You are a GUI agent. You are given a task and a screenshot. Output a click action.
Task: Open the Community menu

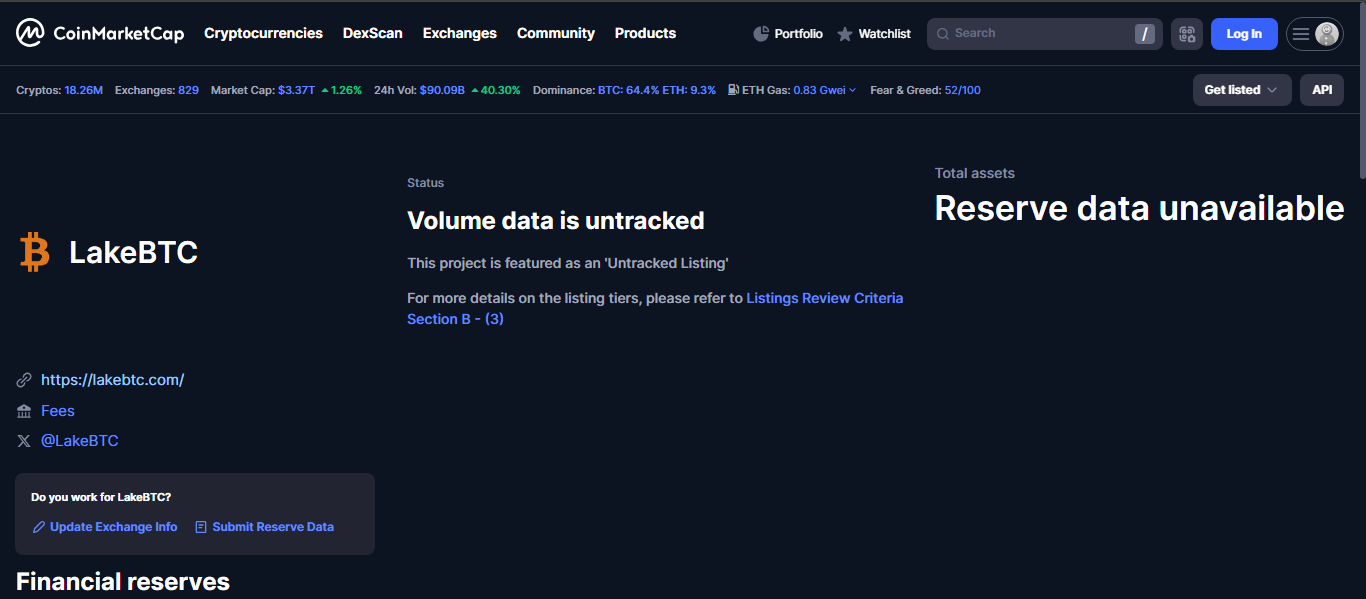coord(556,33)
